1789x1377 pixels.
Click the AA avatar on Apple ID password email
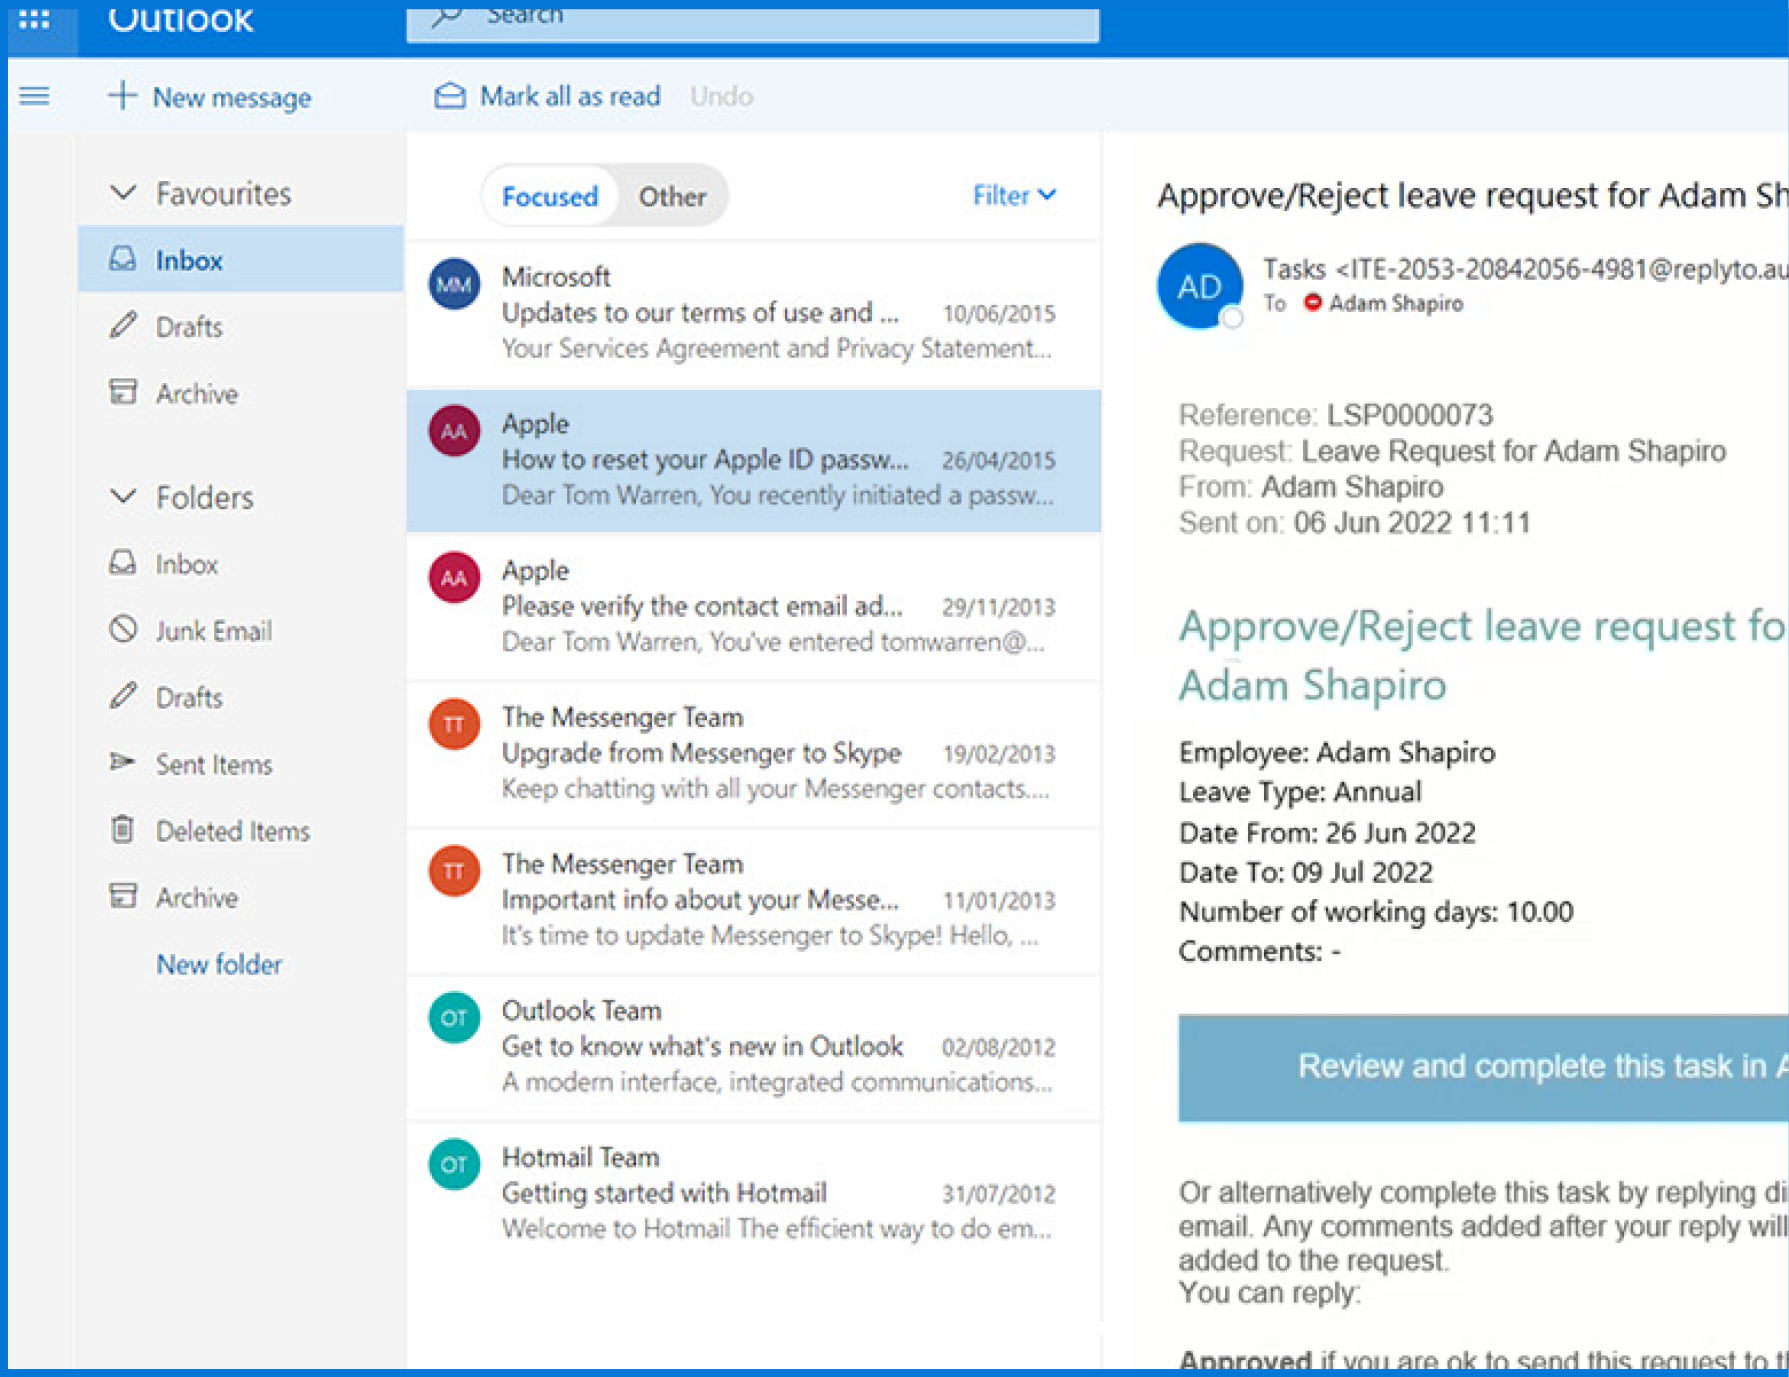pos(454,431)
